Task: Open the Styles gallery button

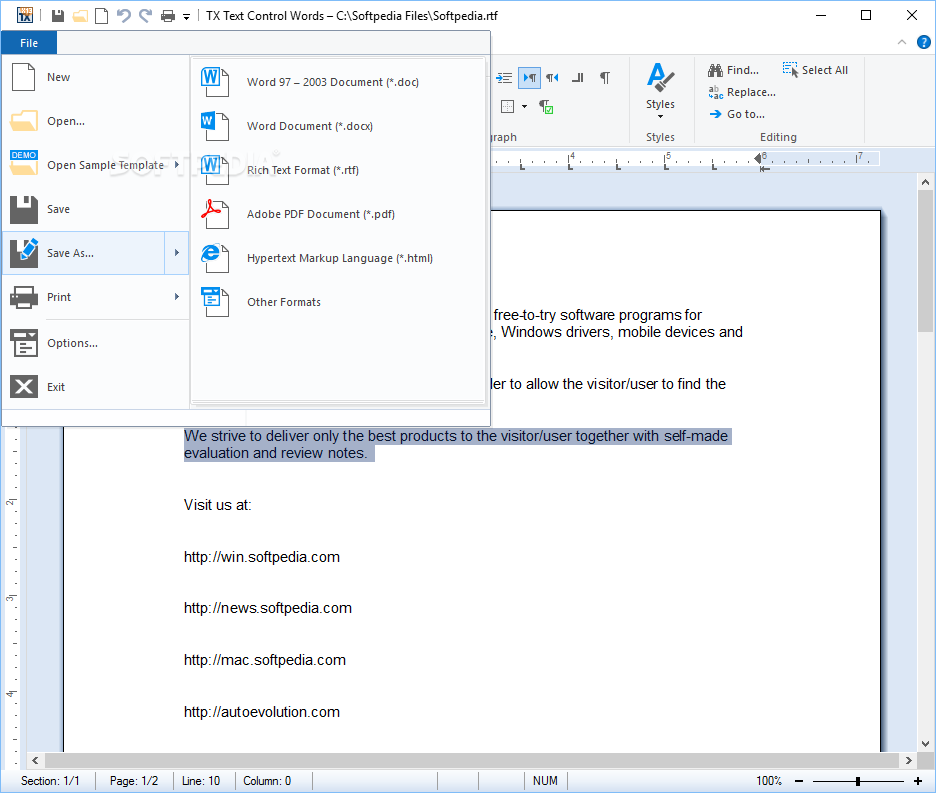Action: [660, 90]
